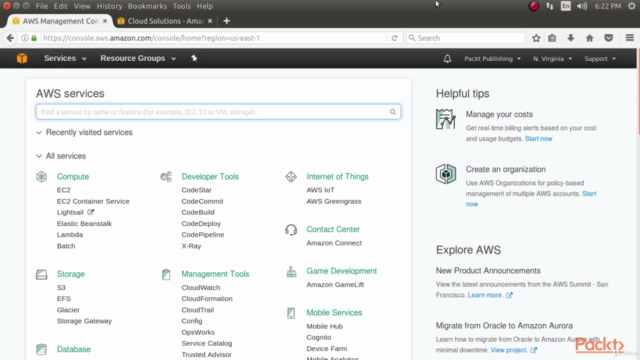Image resolution: width=640 pixels, height=360 pixels.
Task: Open the Lambda service link
Action: (70, 235)
